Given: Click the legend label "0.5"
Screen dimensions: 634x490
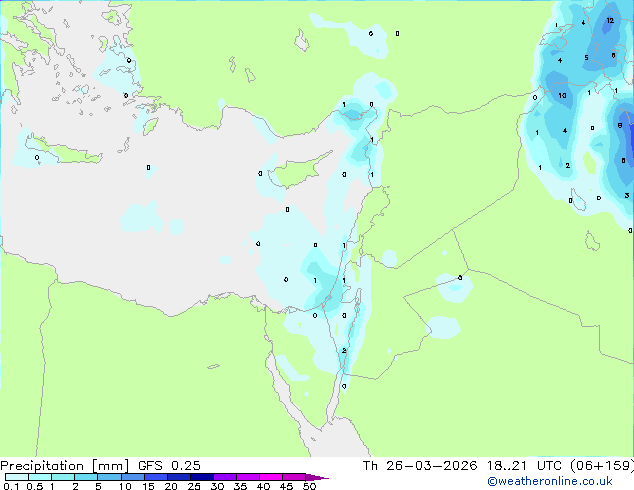Looking at the screenshot, I should pyautogui.click(x=35, y=486).
